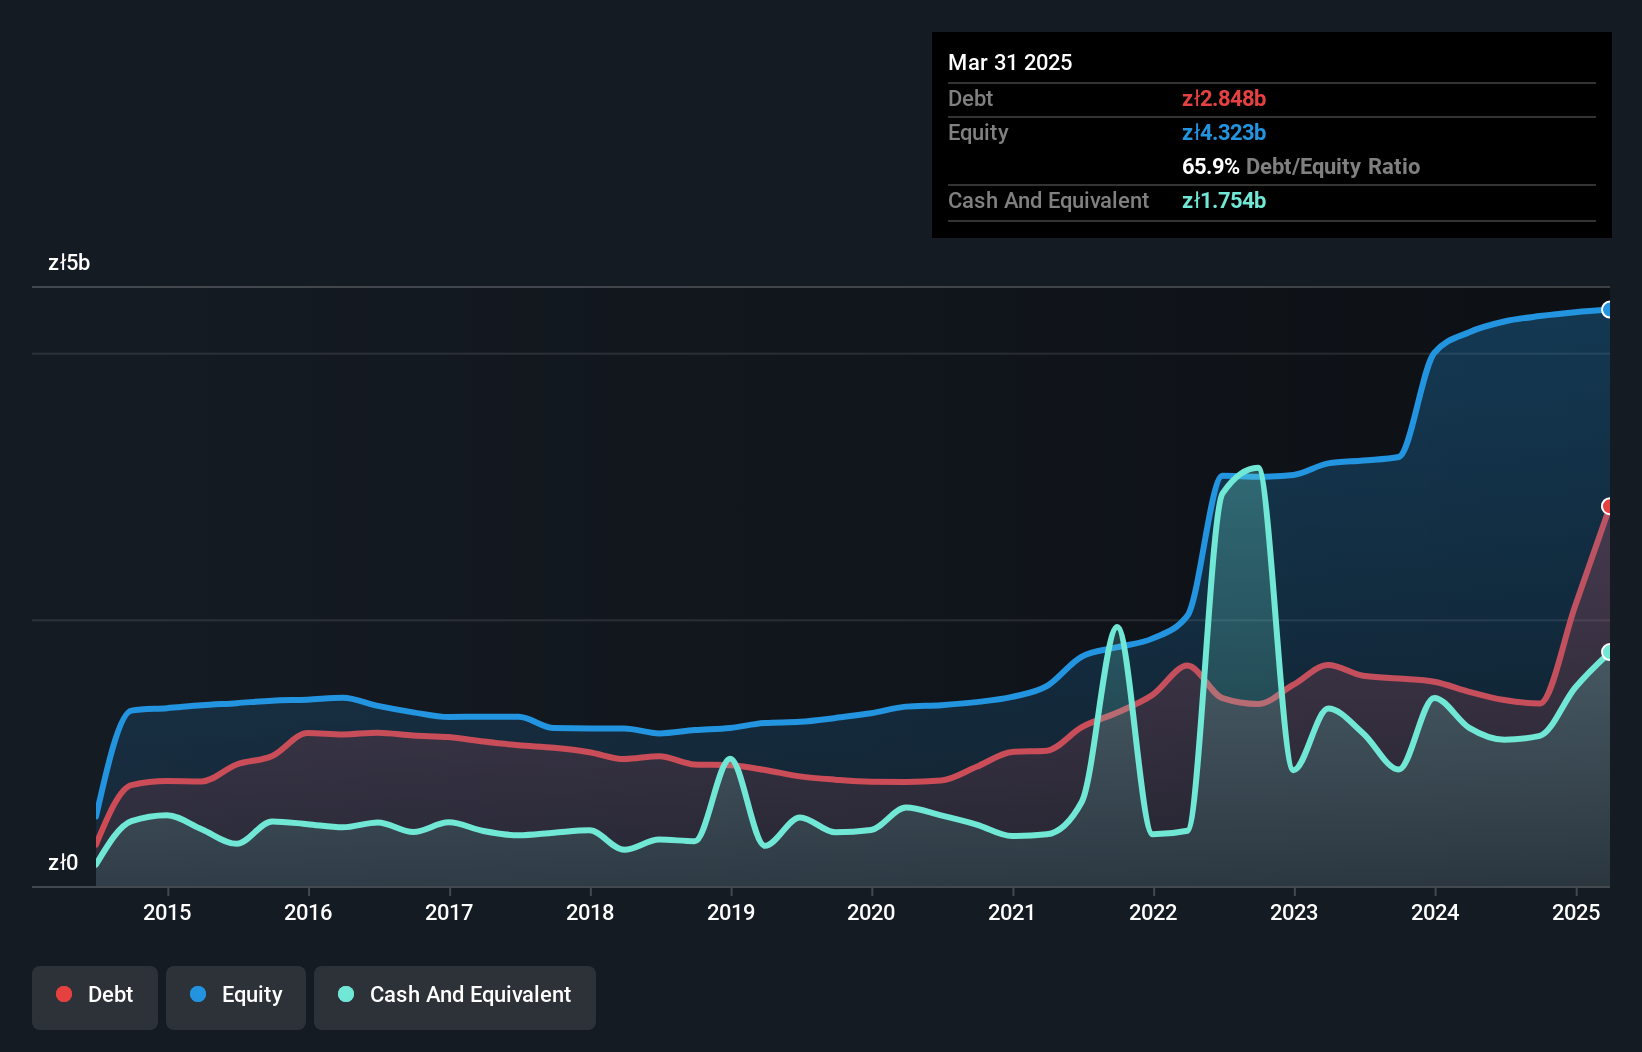Click the zł4.323b equity value
Screen dimensions: 1642x1052
coord(1224,132)
